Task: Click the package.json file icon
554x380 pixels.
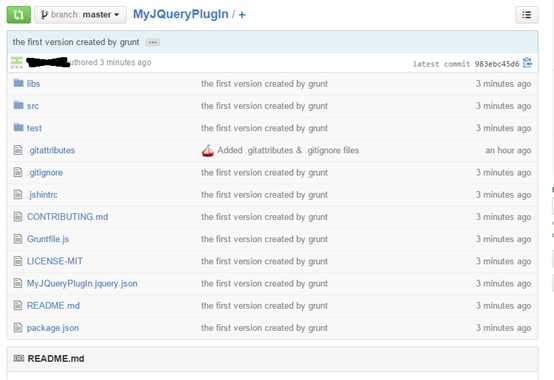Action: [18, 328]
